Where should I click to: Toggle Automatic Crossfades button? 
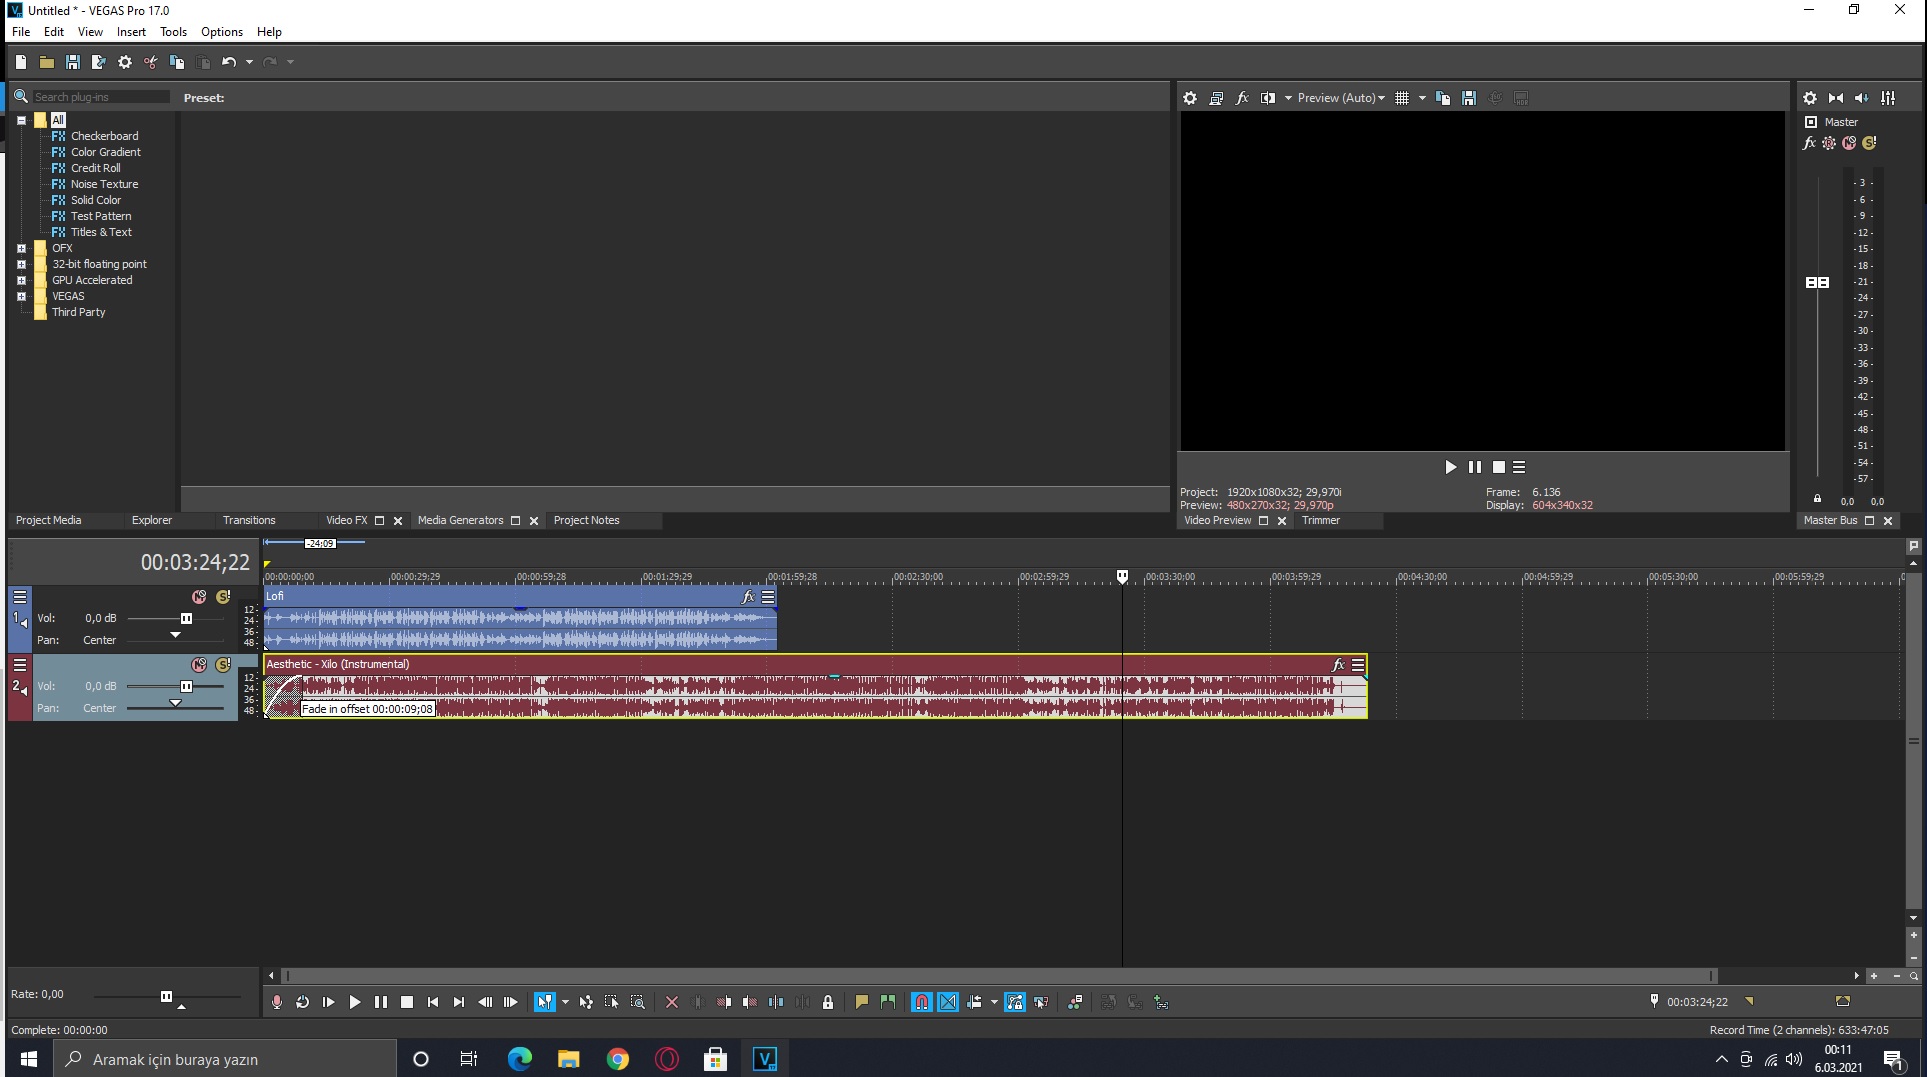pos(948,1002)
